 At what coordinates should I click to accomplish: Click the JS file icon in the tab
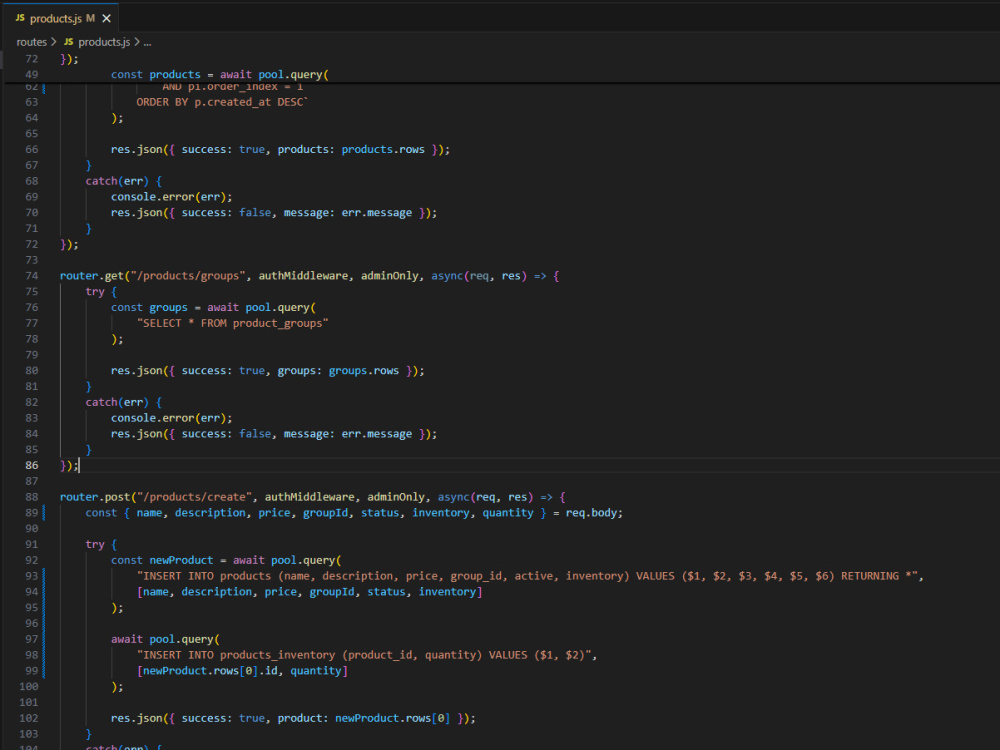pyautogui.click(x=20, y=18)
